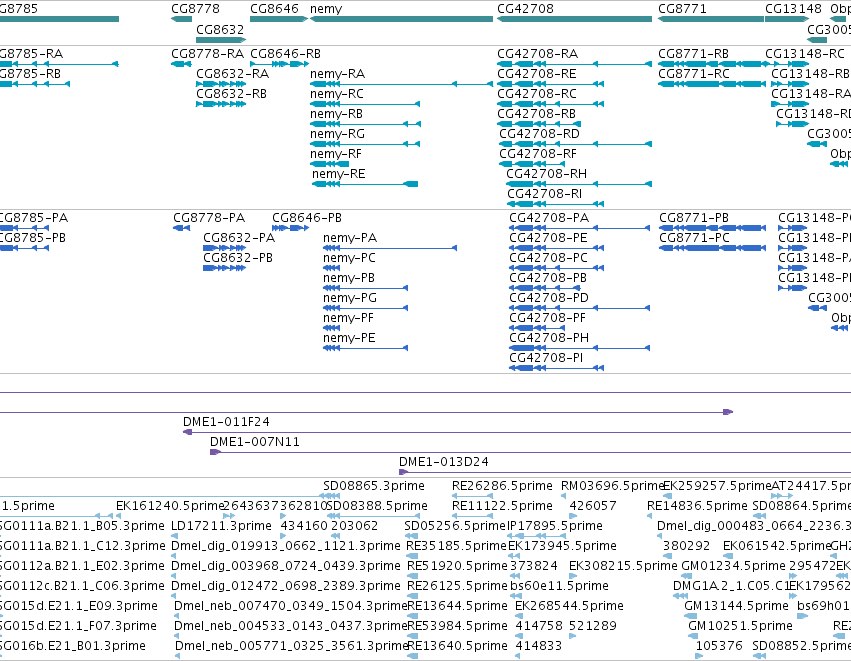Select the EK308215.5prime EST label
This screenshot has height=661, width=851.
click(623, 566)
